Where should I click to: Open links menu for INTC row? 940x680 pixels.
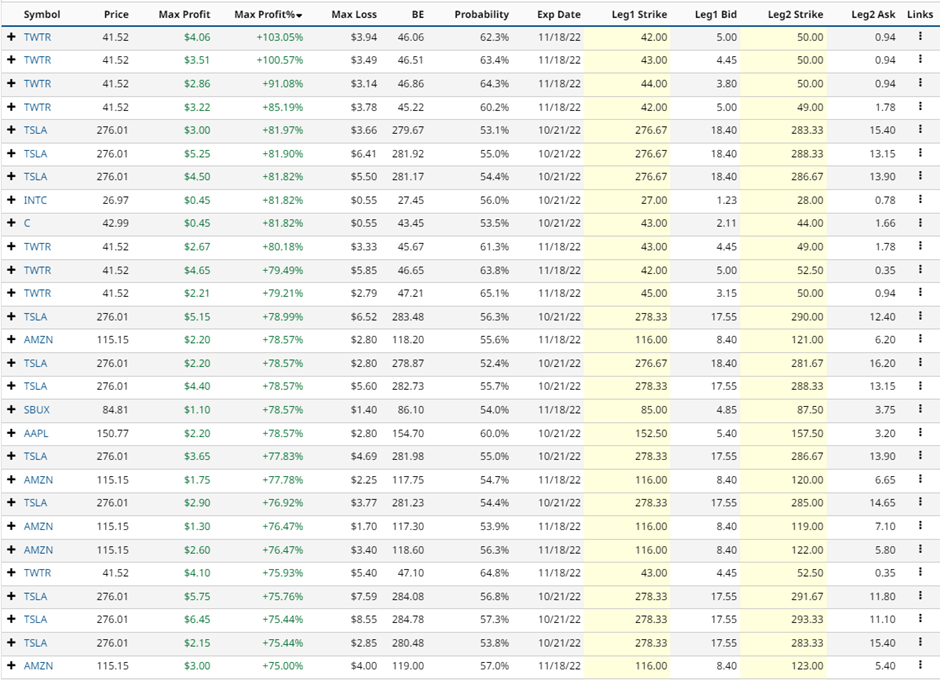point(920,199)
